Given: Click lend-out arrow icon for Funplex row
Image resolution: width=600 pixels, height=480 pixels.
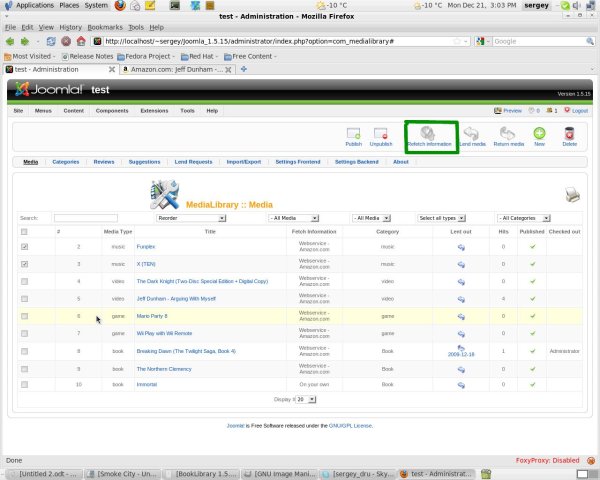Looking at the screenshot, I should click(461, 247).
